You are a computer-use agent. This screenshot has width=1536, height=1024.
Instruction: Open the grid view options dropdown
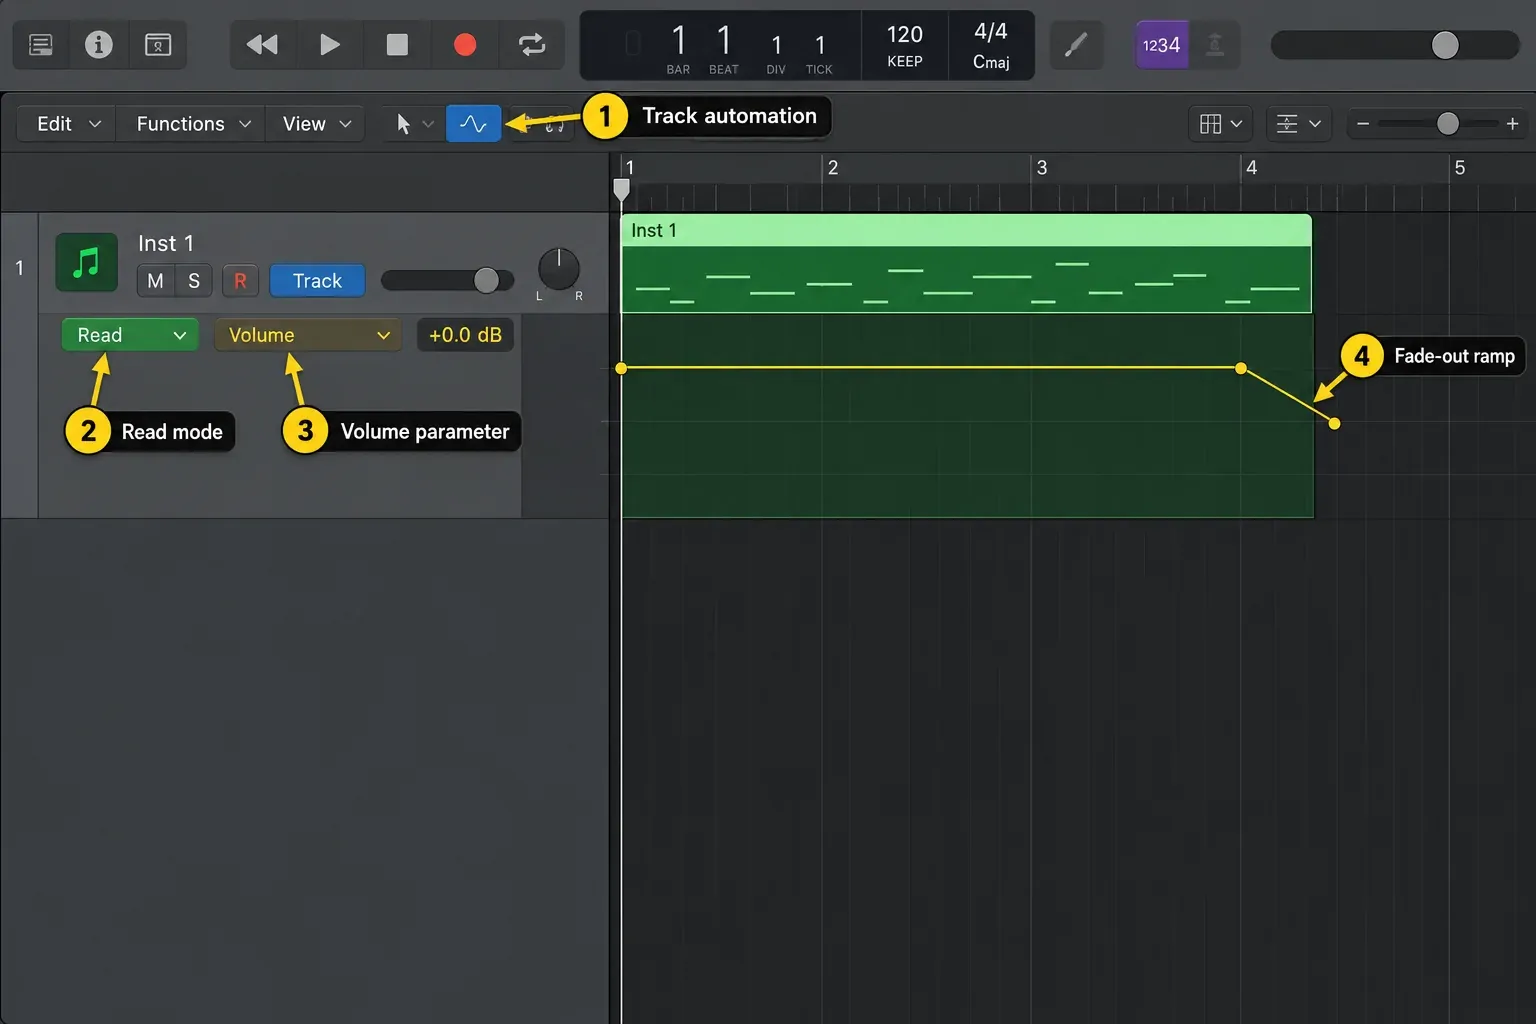pyautogui.click(x=1220, y=124)
